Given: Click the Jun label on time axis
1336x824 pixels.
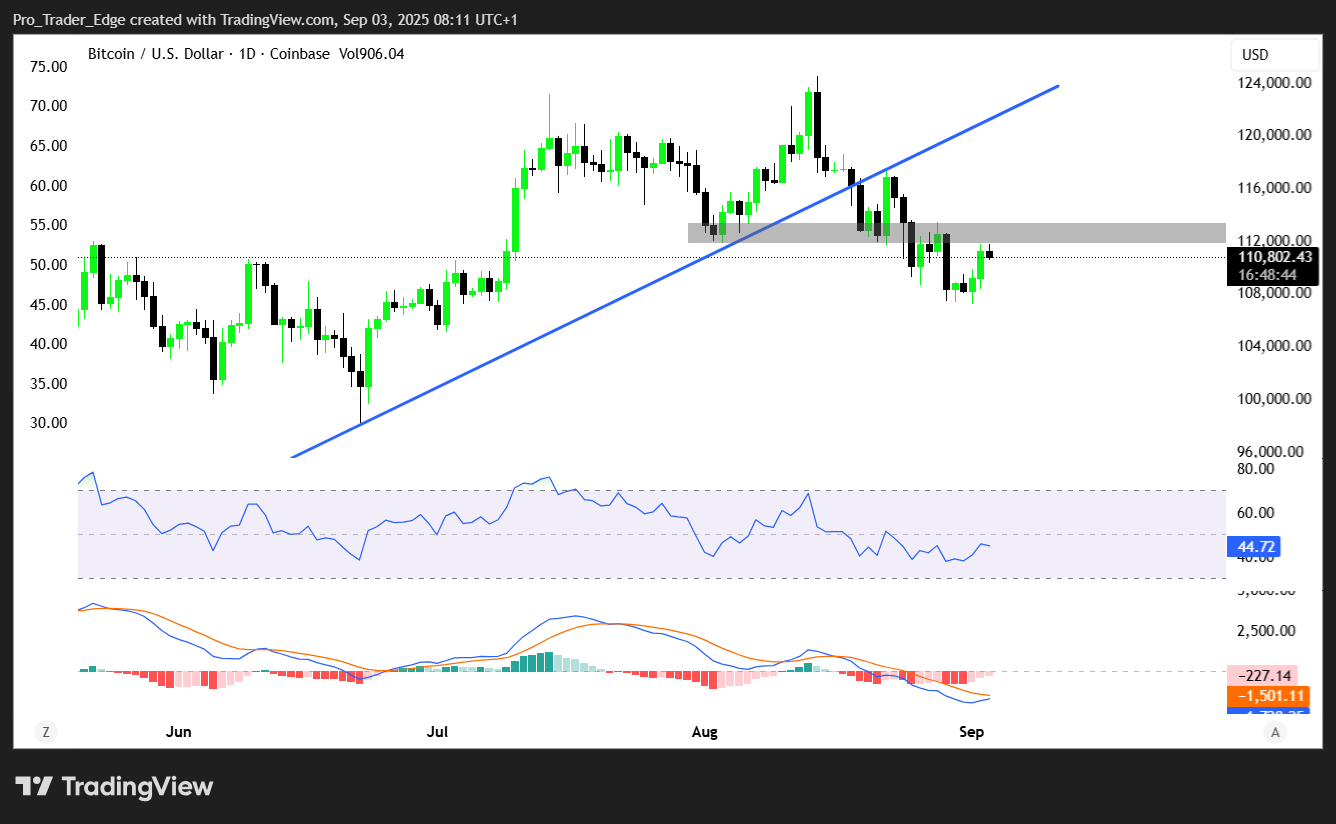Looking at the screenshot, I should (x=178, y=732).
